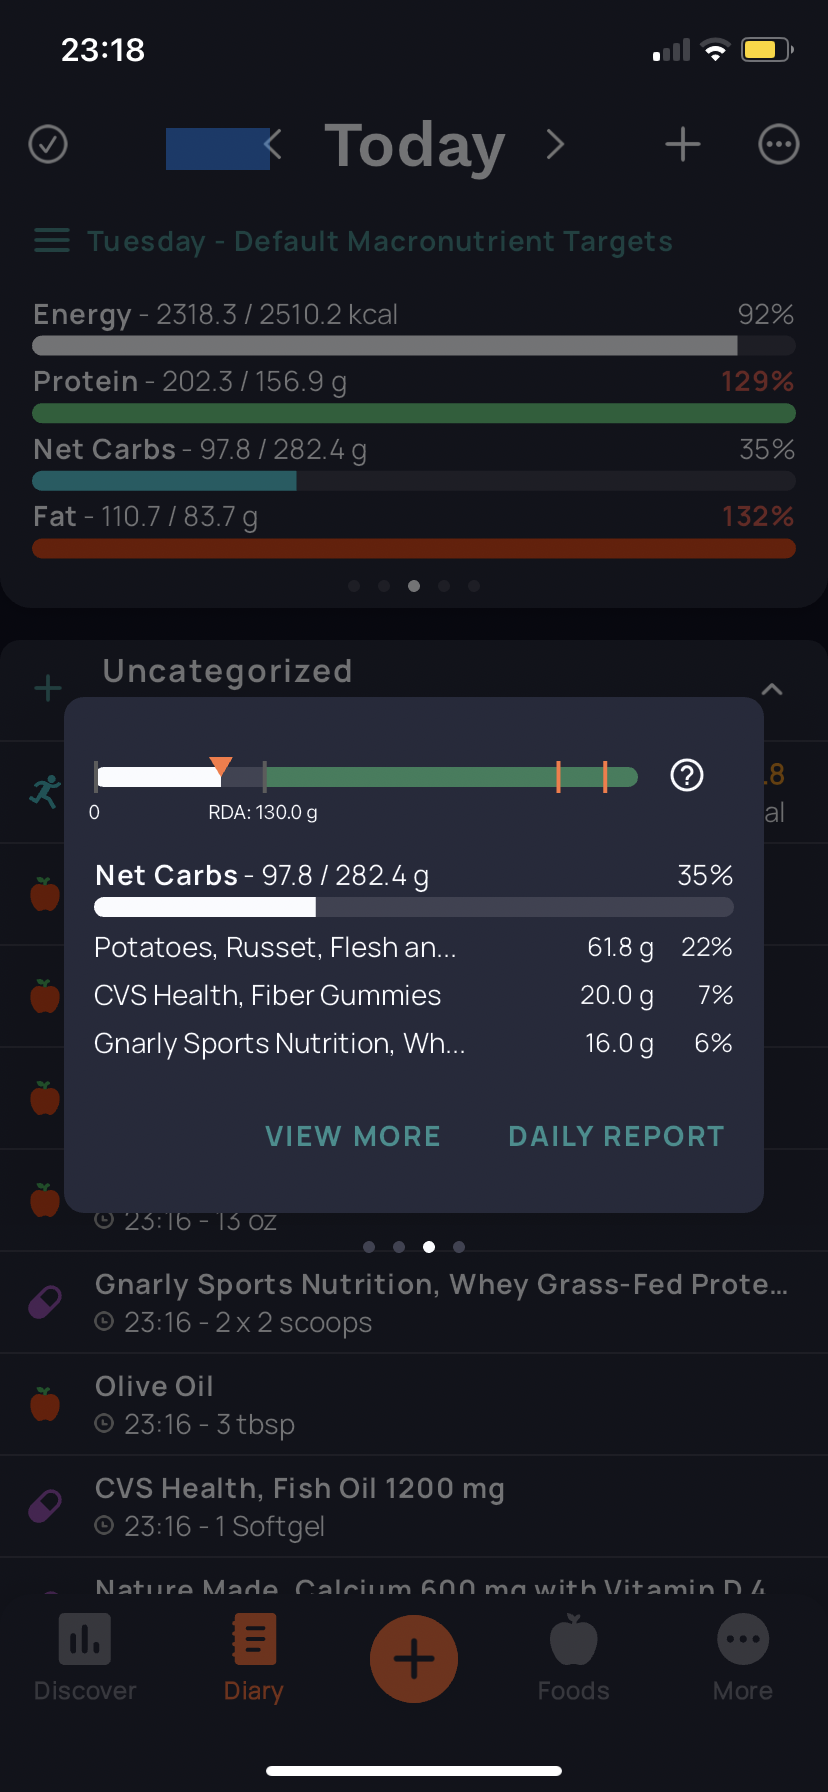The image size is (828, 1792).
Task: Tap the question mark help icon
Action: coord(687,775)
